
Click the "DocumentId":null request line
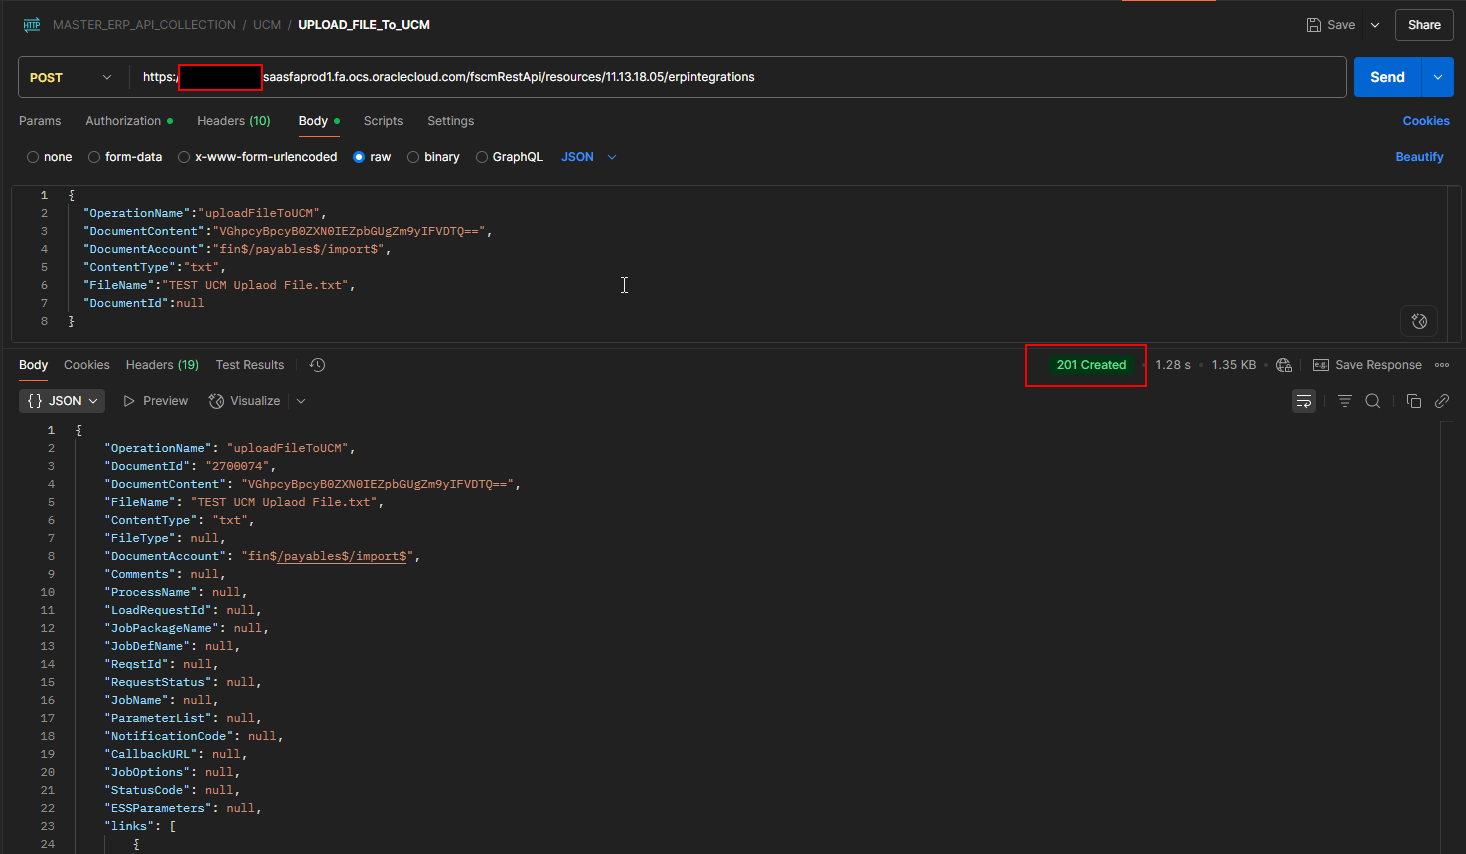144,303
